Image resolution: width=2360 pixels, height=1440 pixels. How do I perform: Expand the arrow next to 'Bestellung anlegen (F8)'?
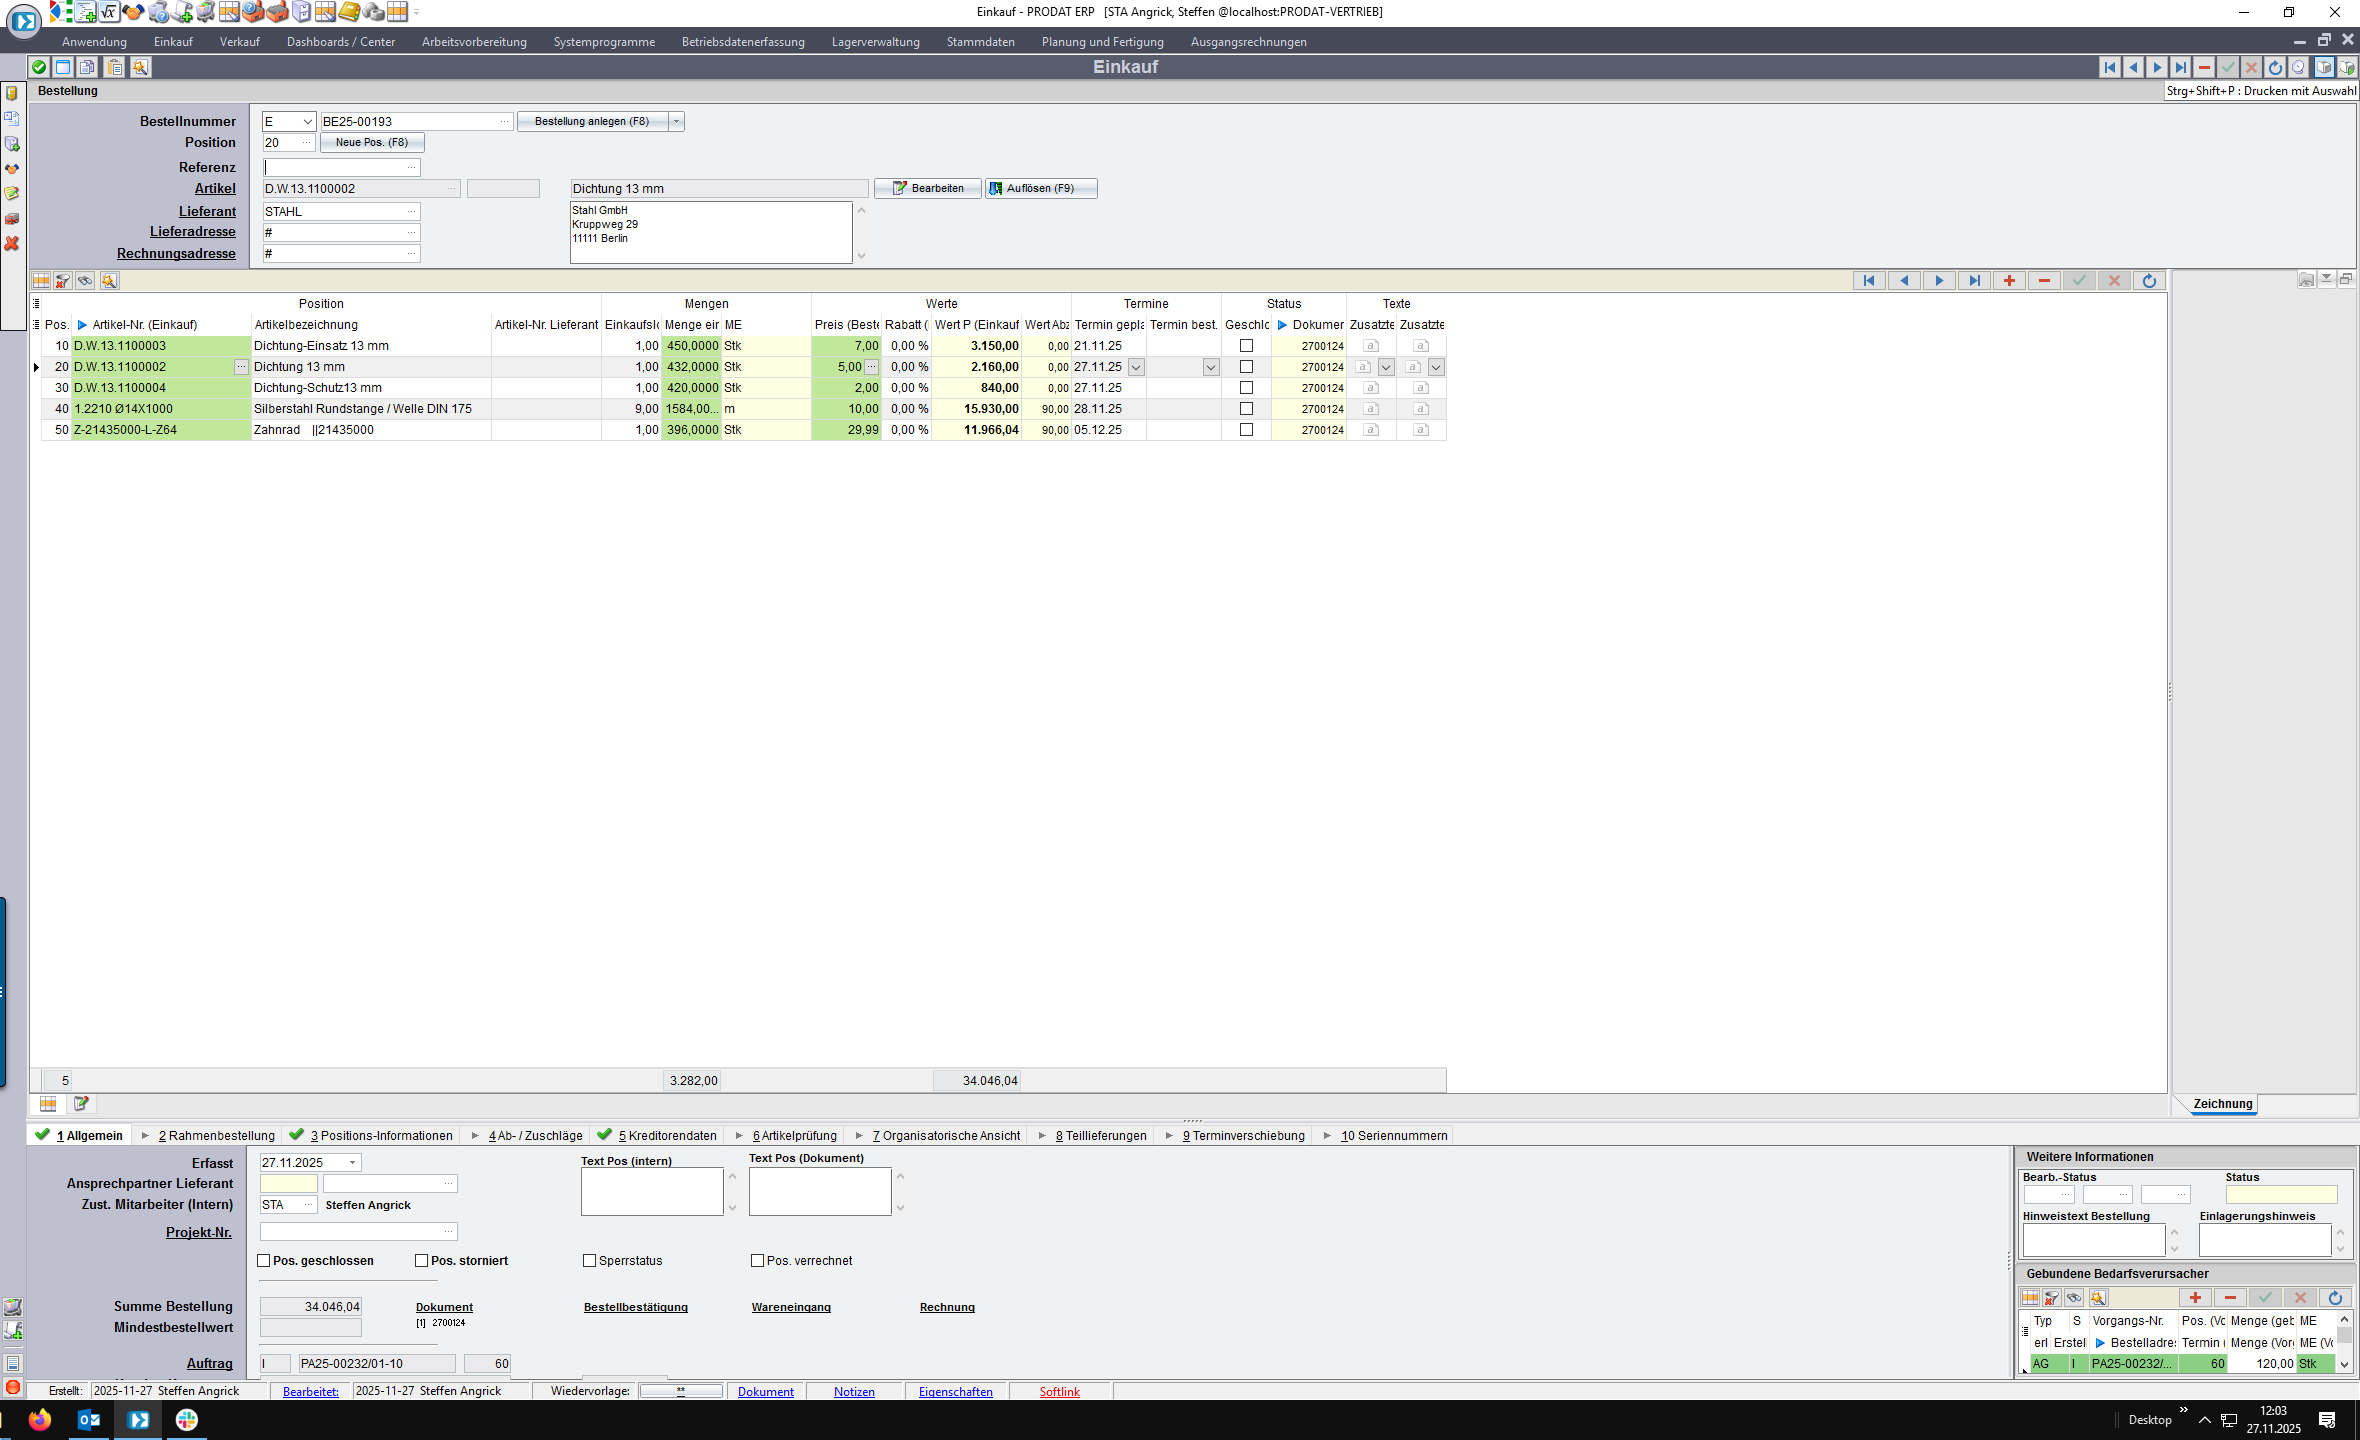tap(677, 122)
